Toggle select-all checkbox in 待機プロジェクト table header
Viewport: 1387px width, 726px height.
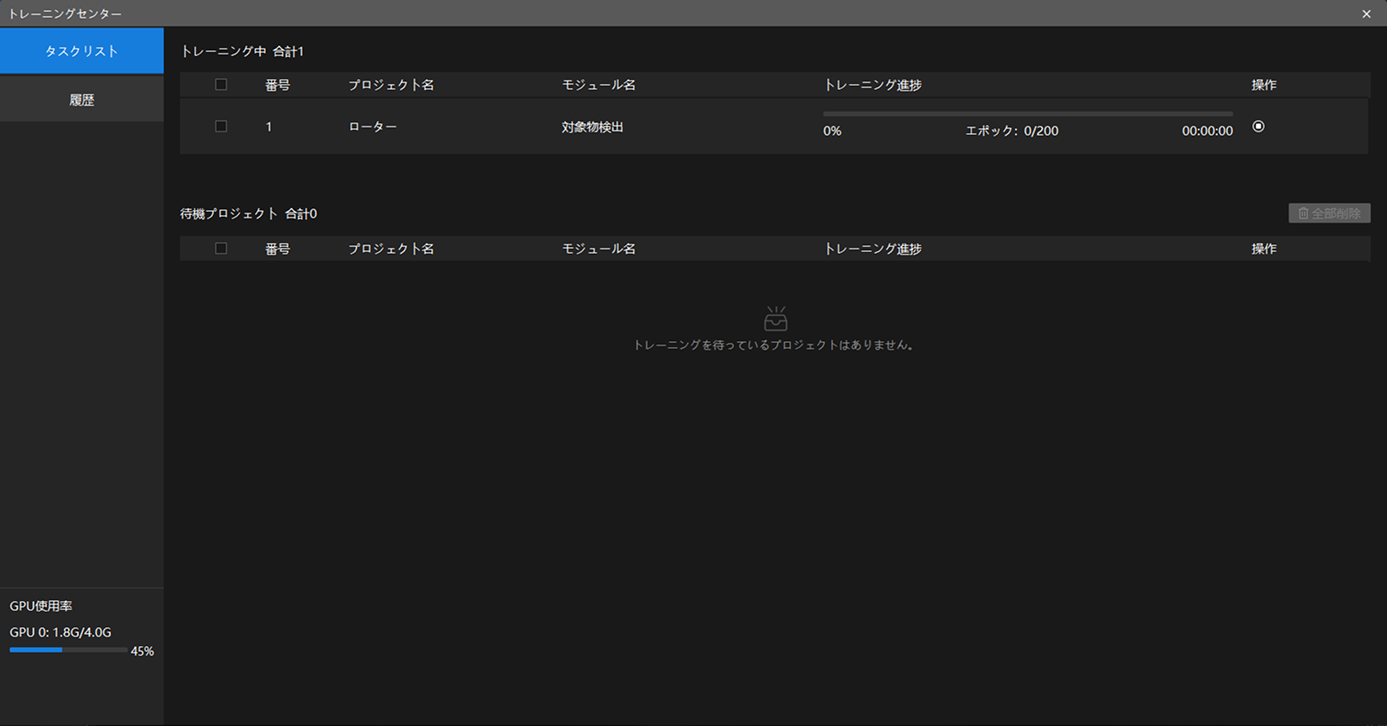point(221,248)
